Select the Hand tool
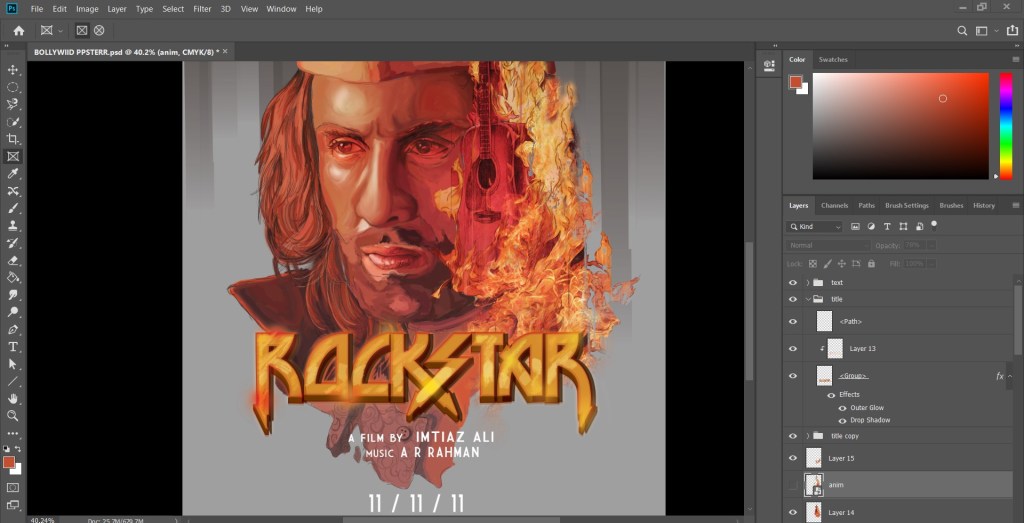Image resolution: width=1024 pixels, height=523 pixels. click(x=13, y=398)
